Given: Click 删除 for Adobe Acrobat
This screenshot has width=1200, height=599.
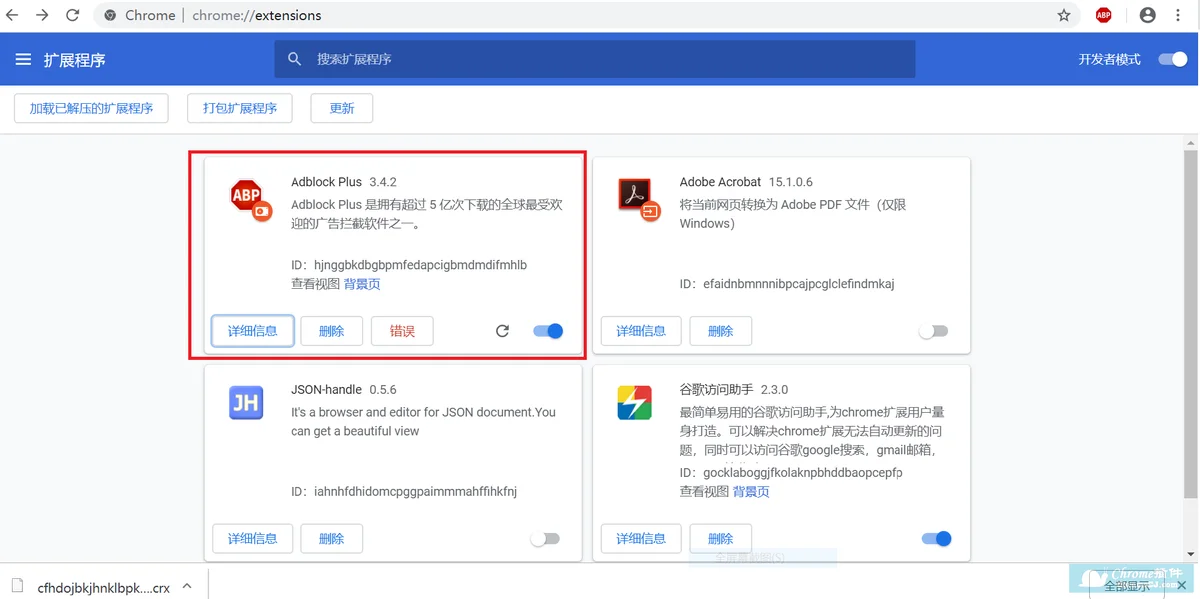Looking at the screenshot, I should pos(721,331).
